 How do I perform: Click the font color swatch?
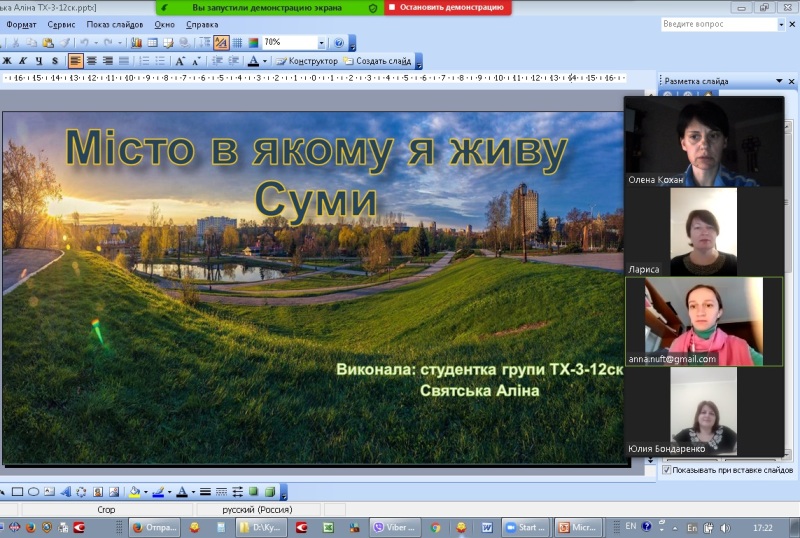[253, 61]
